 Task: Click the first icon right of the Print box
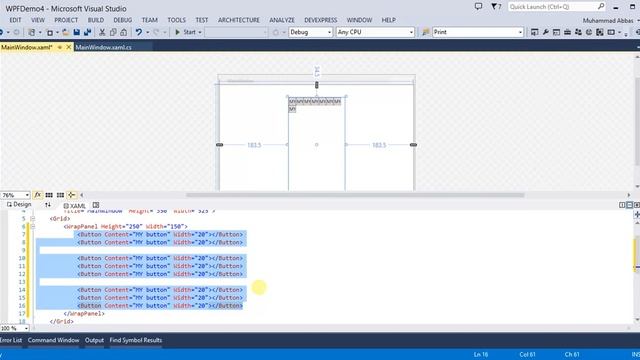coord(534,32)
